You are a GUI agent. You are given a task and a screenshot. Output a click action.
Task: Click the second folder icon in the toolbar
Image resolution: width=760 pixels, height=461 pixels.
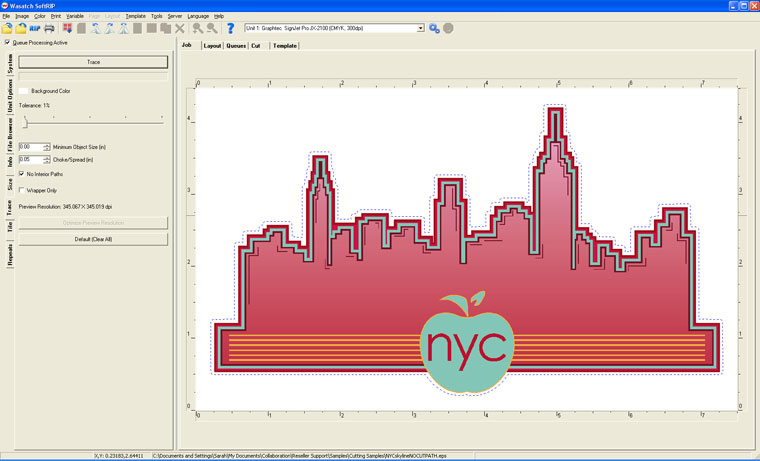tap(21, 29)
